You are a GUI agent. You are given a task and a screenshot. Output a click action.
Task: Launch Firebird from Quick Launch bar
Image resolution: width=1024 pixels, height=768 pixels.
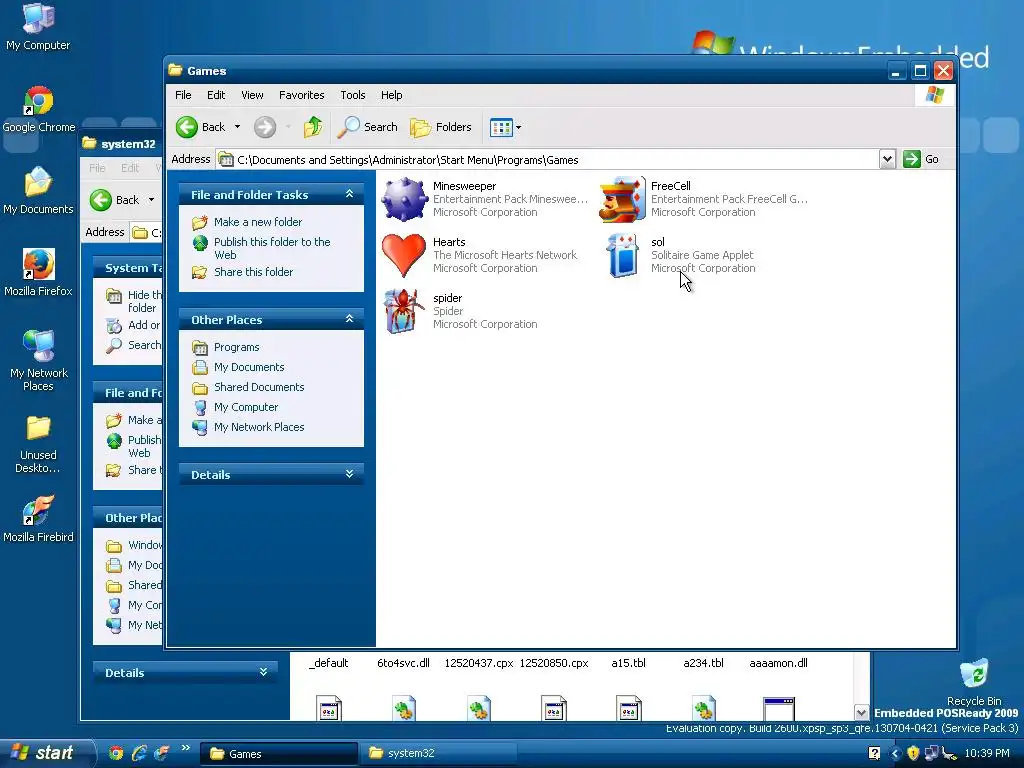tap(161, 754)
